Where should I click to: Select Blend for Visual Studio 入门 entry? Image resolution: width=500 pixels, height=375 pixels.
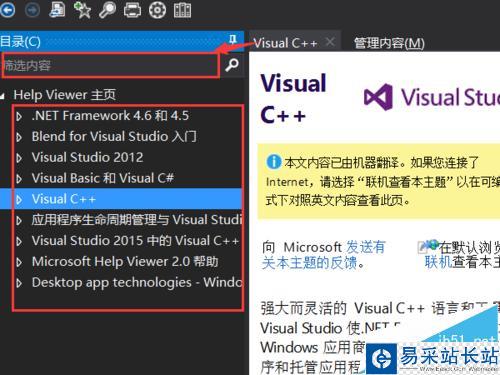coord(114,137)
